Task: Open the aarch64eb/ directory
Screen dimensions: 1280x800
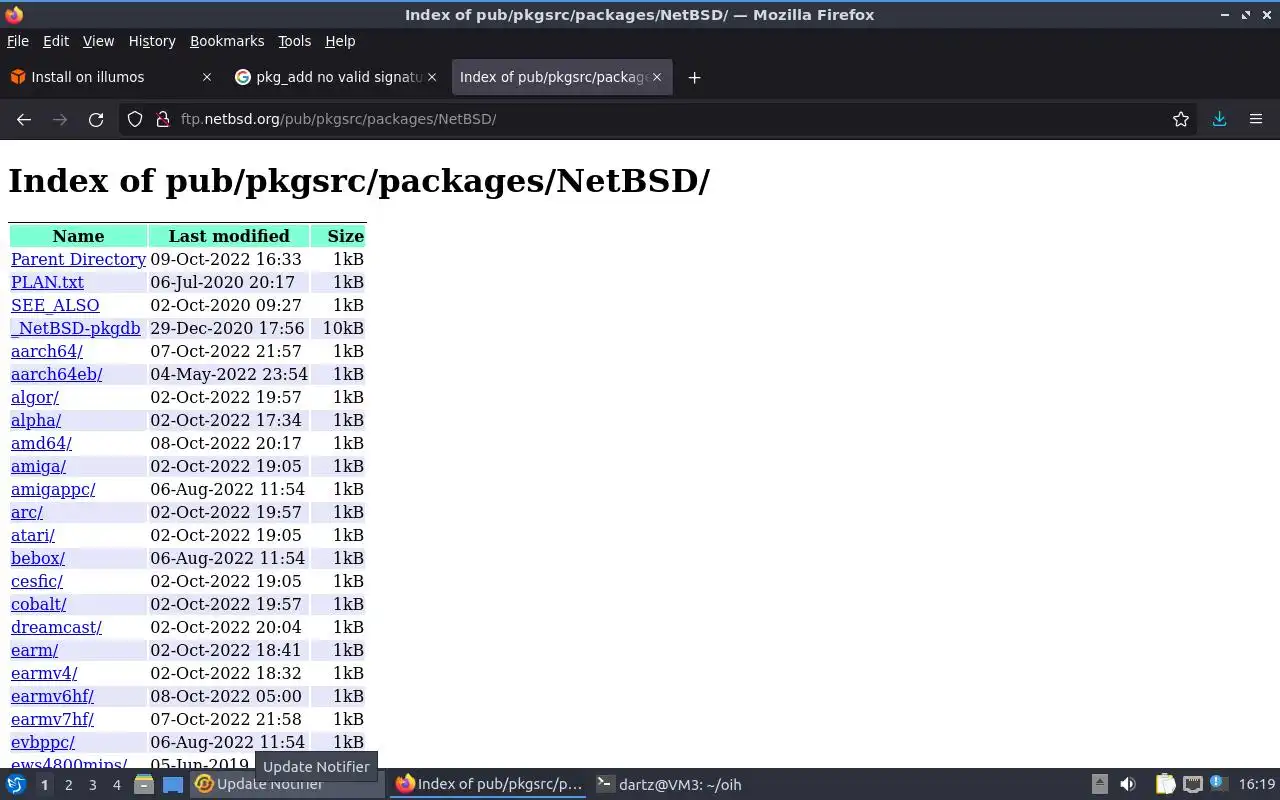Action: click(x=56, y=374)
